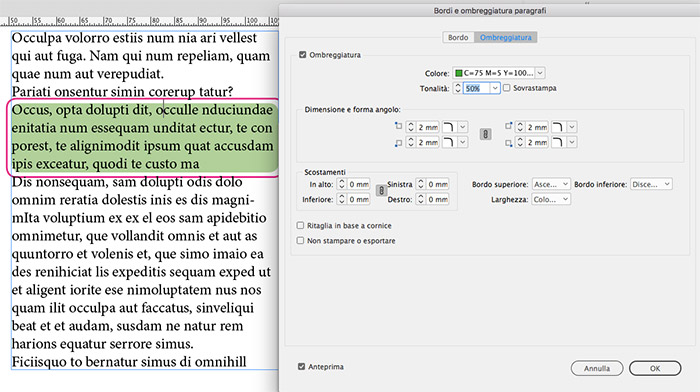Click the Sinistra 0 mm field
Image resolution: width=700 pixels, height=392 pixels.
tap(438, 184)
